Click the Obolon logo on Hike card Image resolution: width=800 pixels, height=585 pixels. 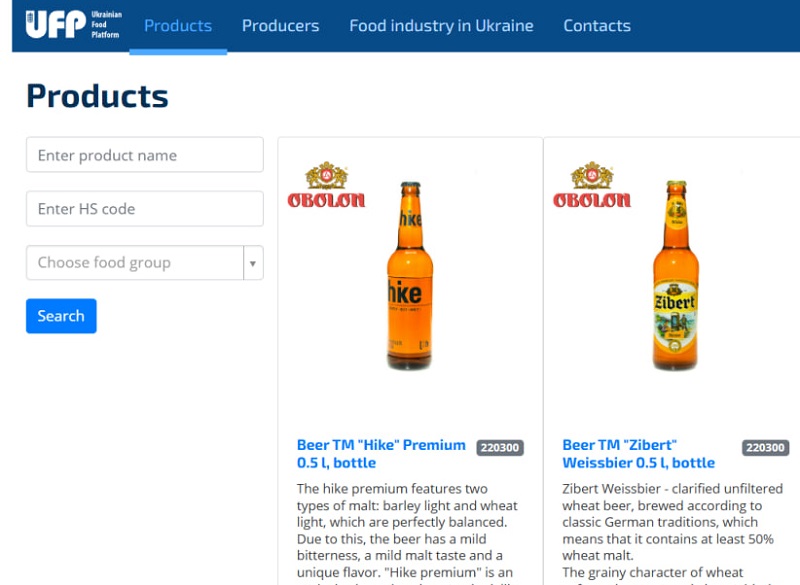326,186
